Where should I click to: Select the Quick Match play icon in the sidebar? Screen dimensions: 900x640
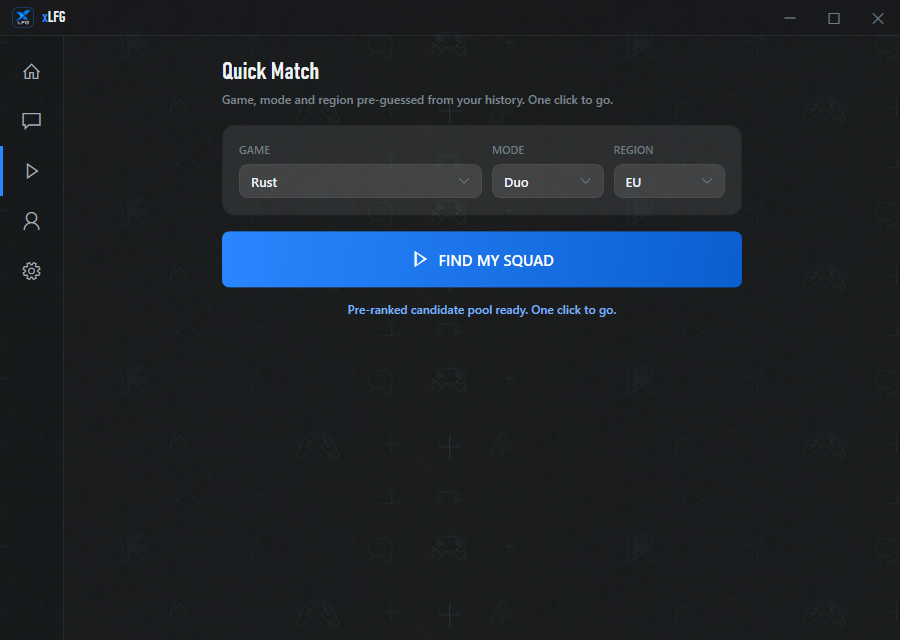pyautogui.click(x=32, y=171)
